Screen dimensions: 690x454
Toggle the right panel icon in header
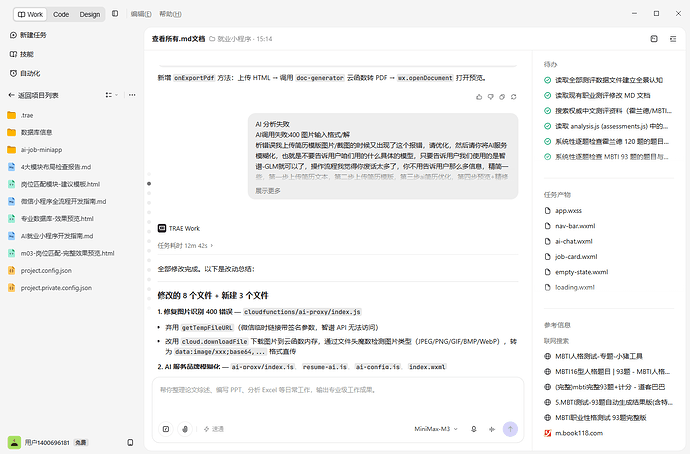(x=673, y=39)
